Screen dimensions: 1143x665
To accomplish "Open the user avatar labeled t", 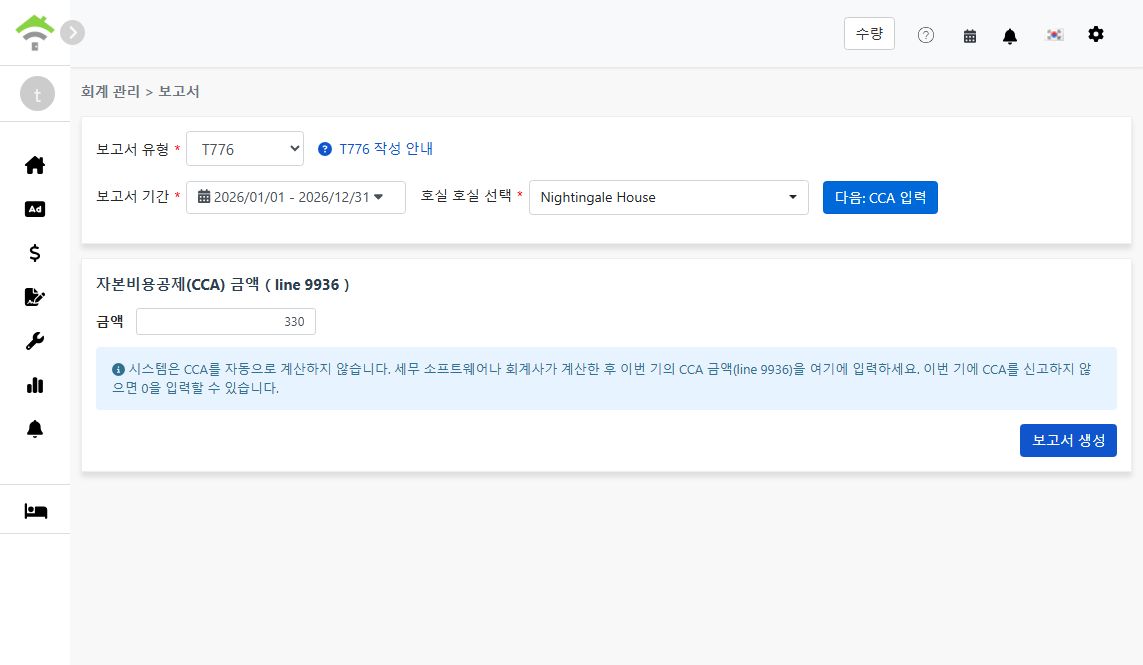I will [37, 94].
